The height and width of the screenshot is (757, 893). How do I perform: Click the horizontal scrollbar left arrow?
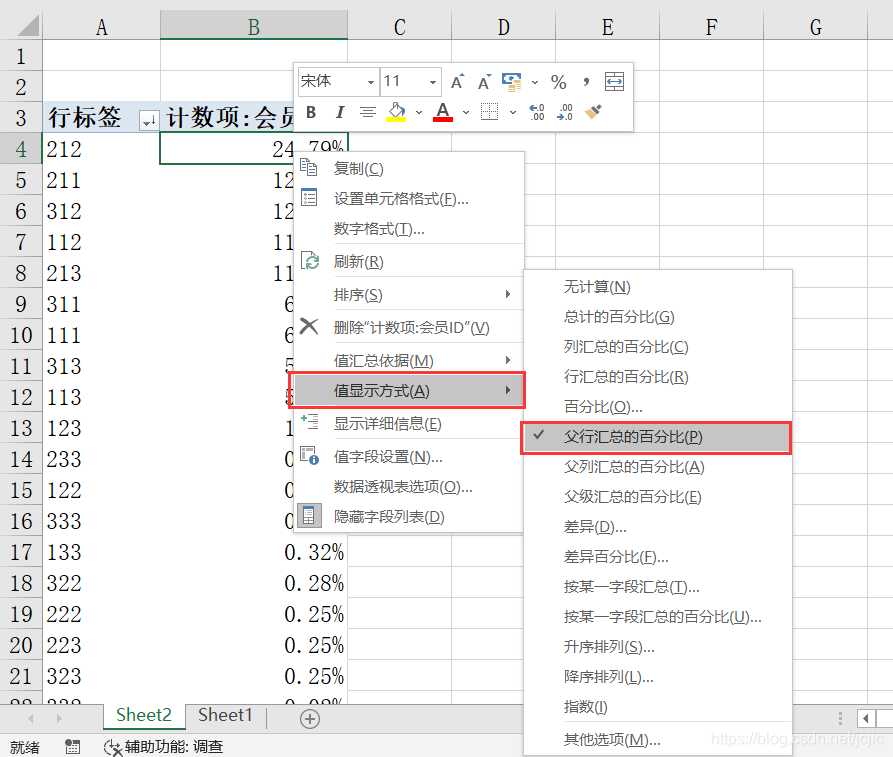point(866,718)
